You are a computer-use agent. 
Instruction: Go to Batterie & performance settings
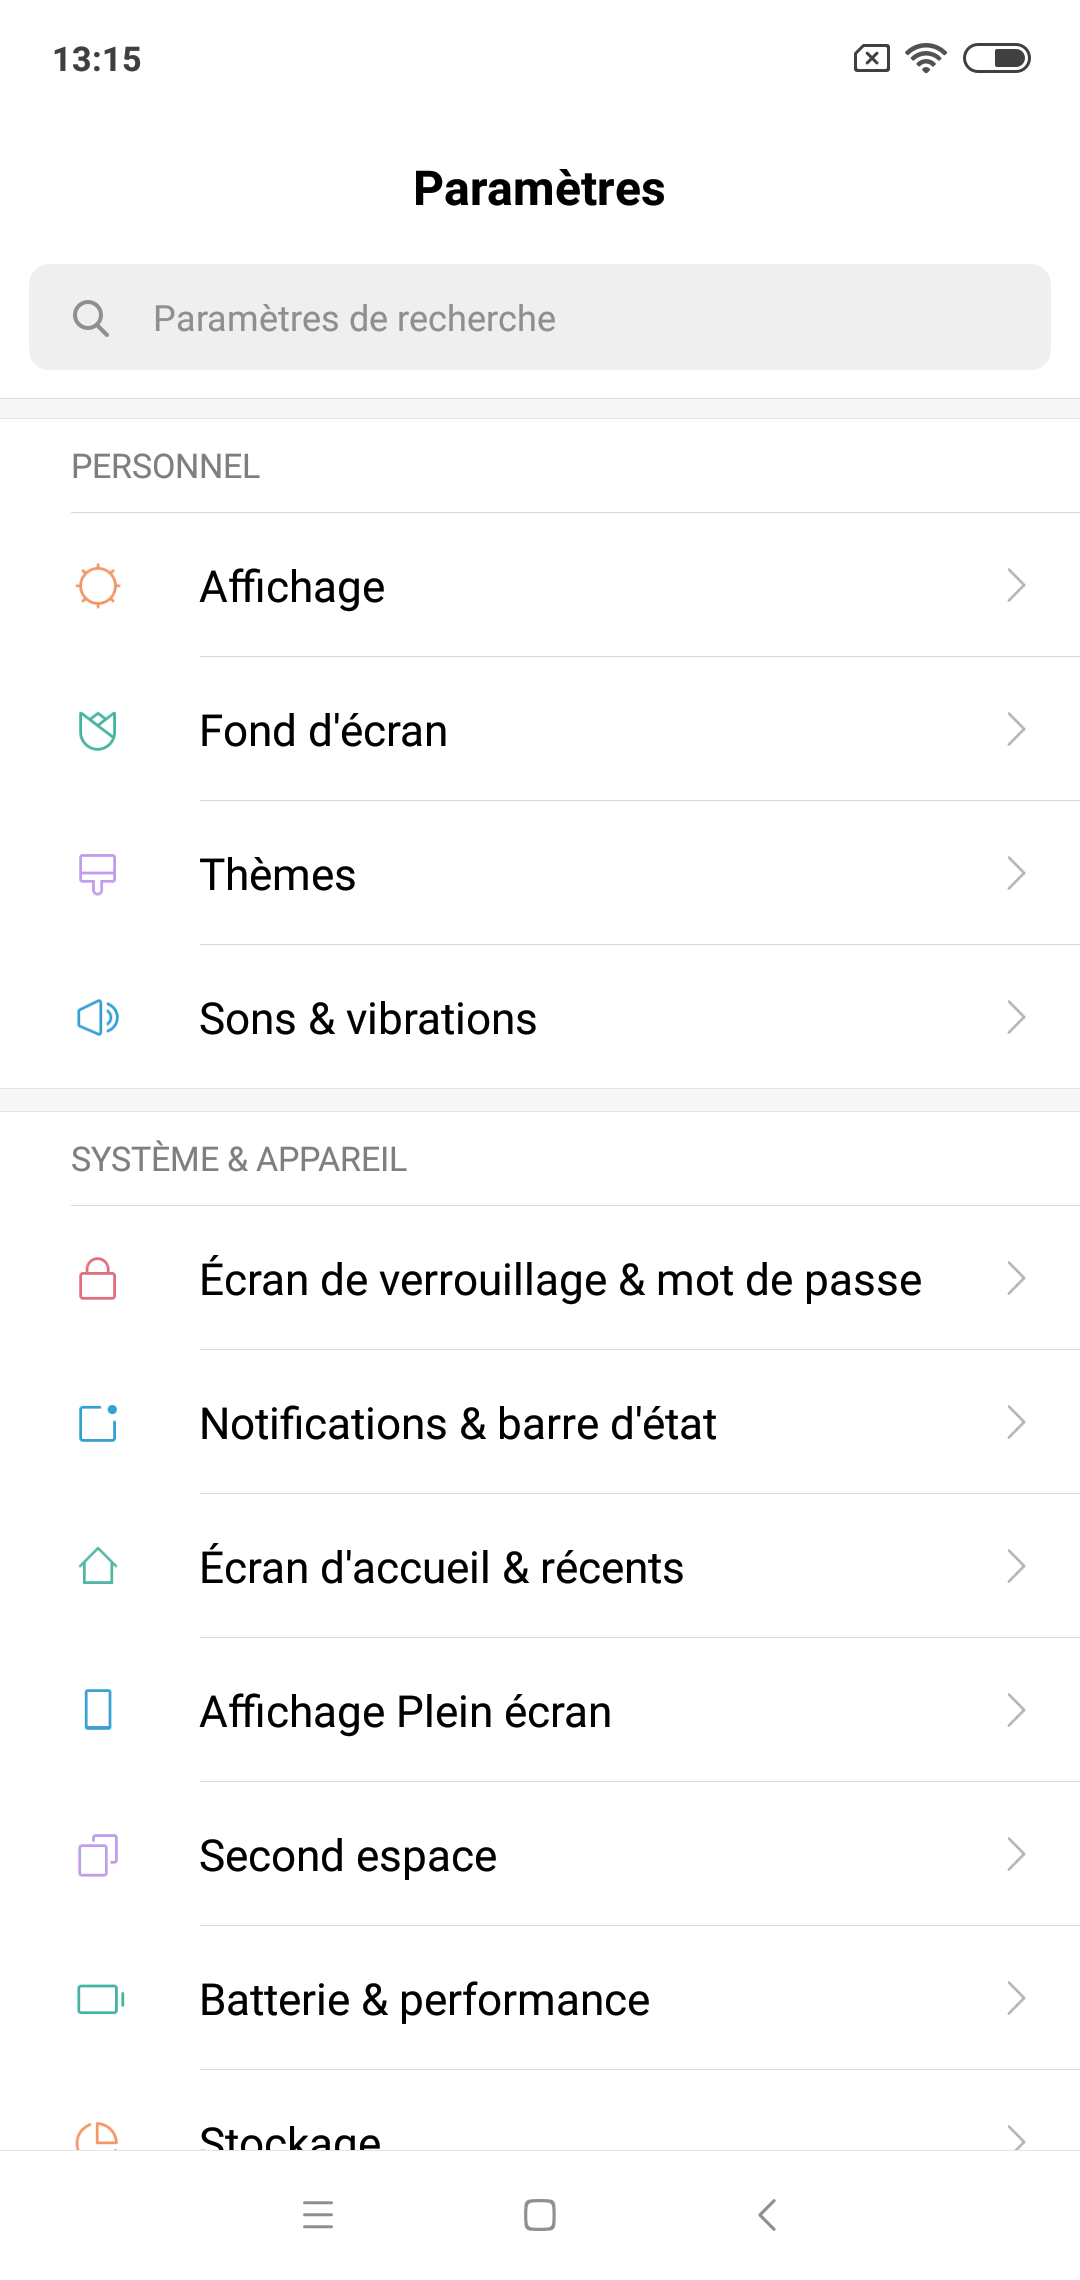tap(425, 2000)
